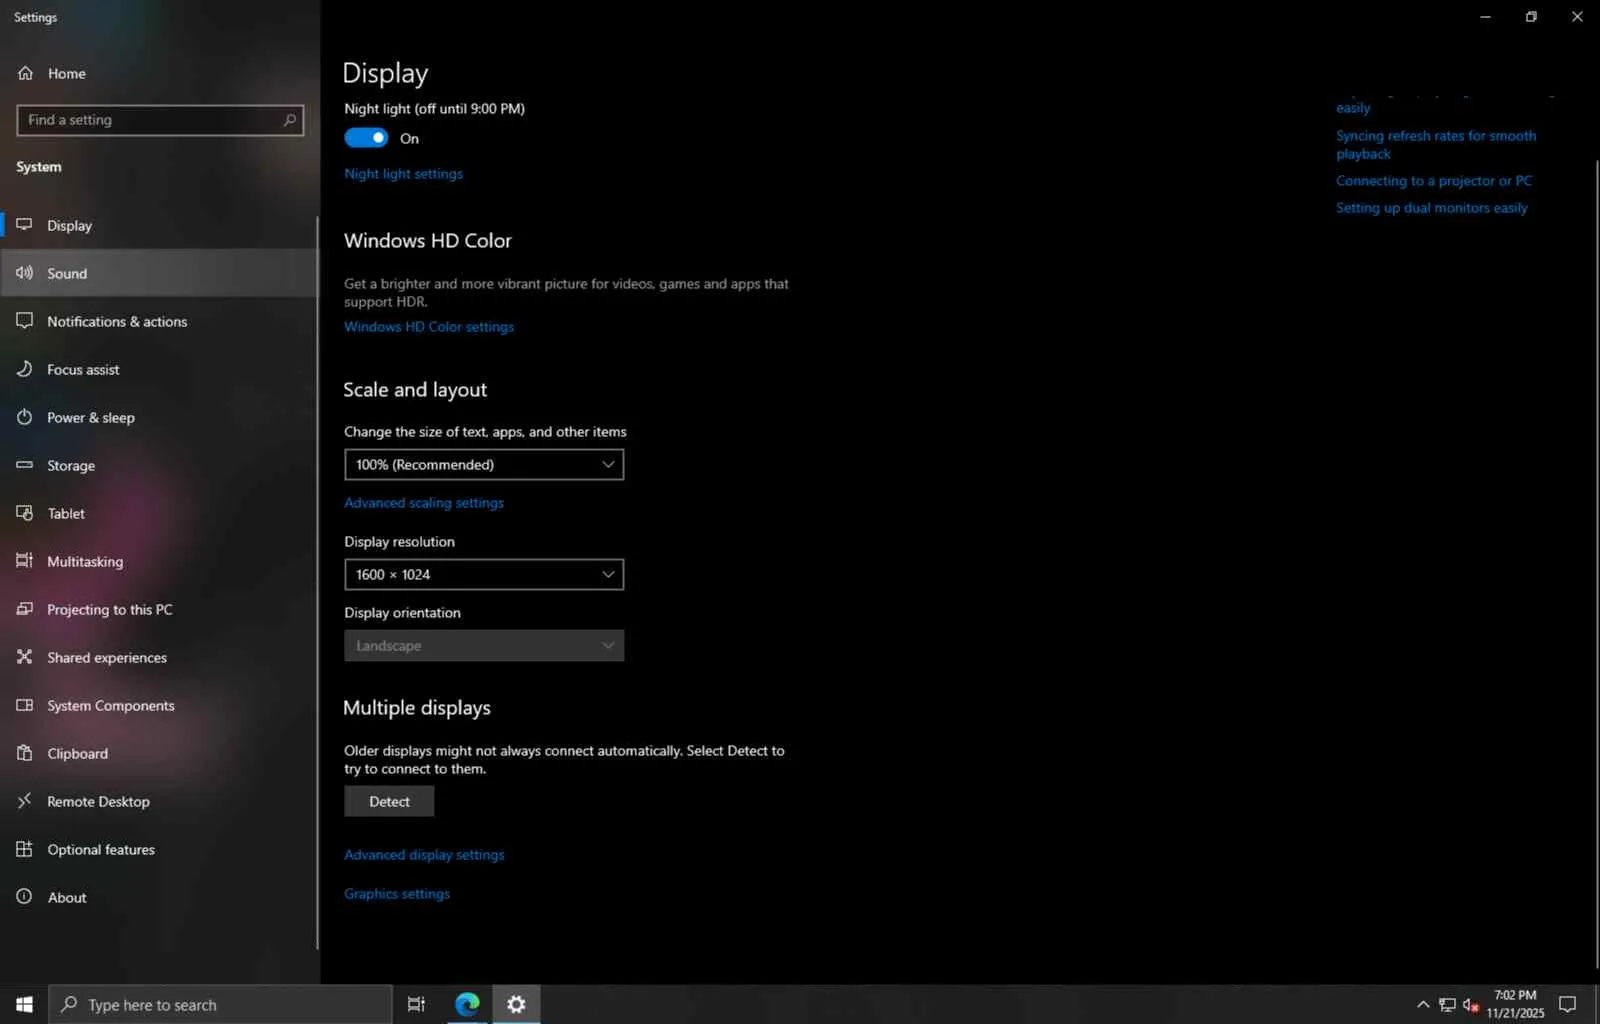
Task: Click the Clipboard icon in the sidebar
Action: [25, 753]
